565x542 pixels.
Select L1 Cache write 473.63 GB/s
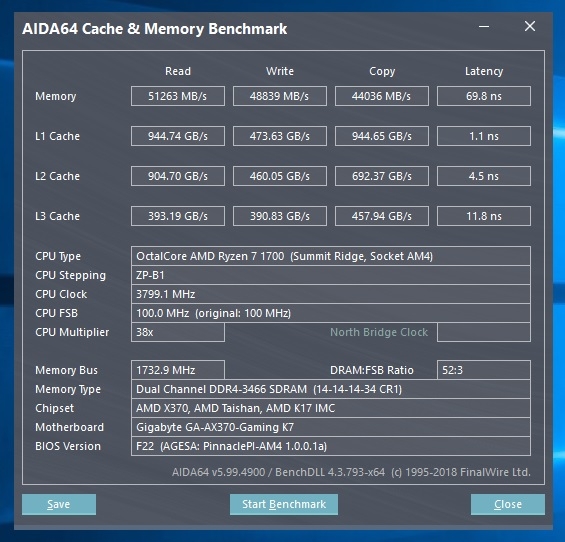pyautogui.click(x=280, y=136)
